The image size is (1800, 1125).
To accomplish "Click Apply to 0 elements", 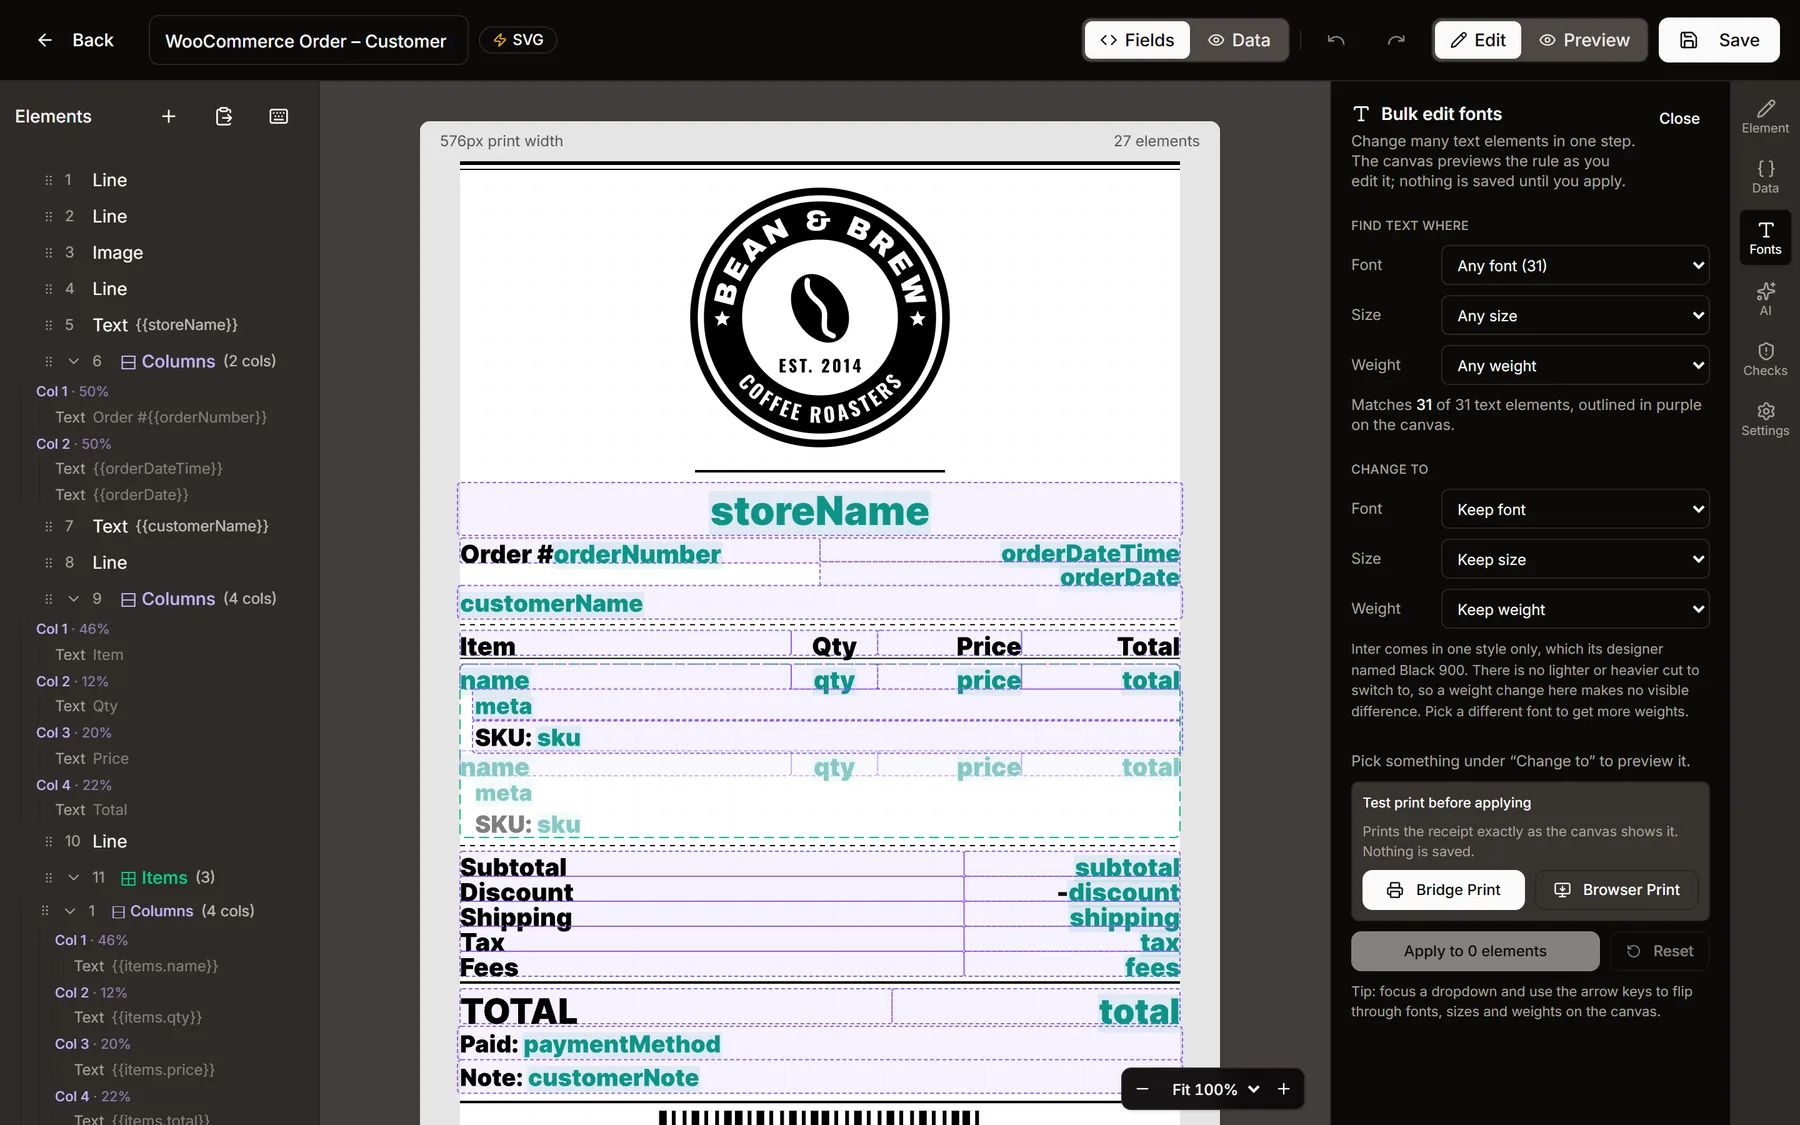I will [x=1475, y=951].
